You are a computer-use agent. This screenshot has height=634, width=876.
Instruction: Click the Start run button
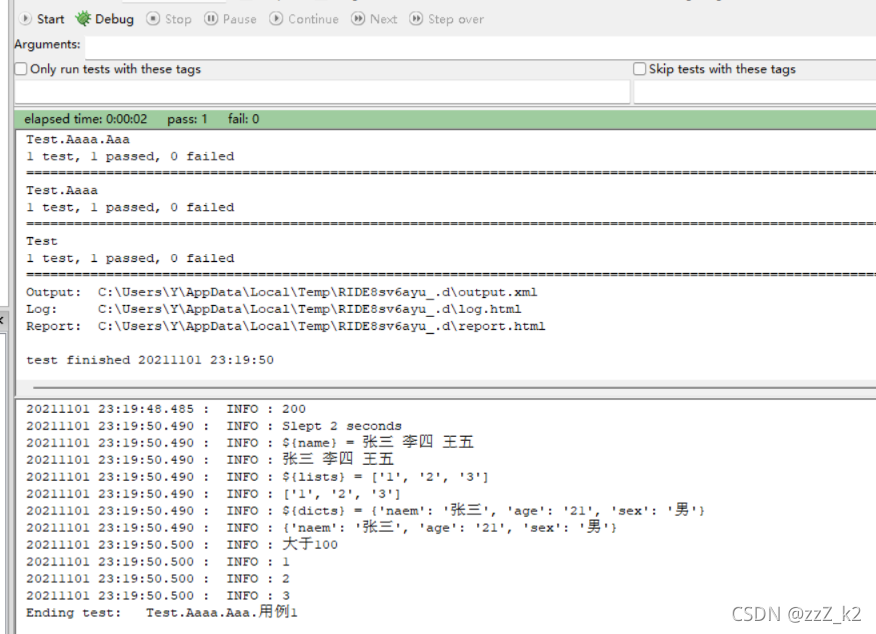[x=42, y=19]
